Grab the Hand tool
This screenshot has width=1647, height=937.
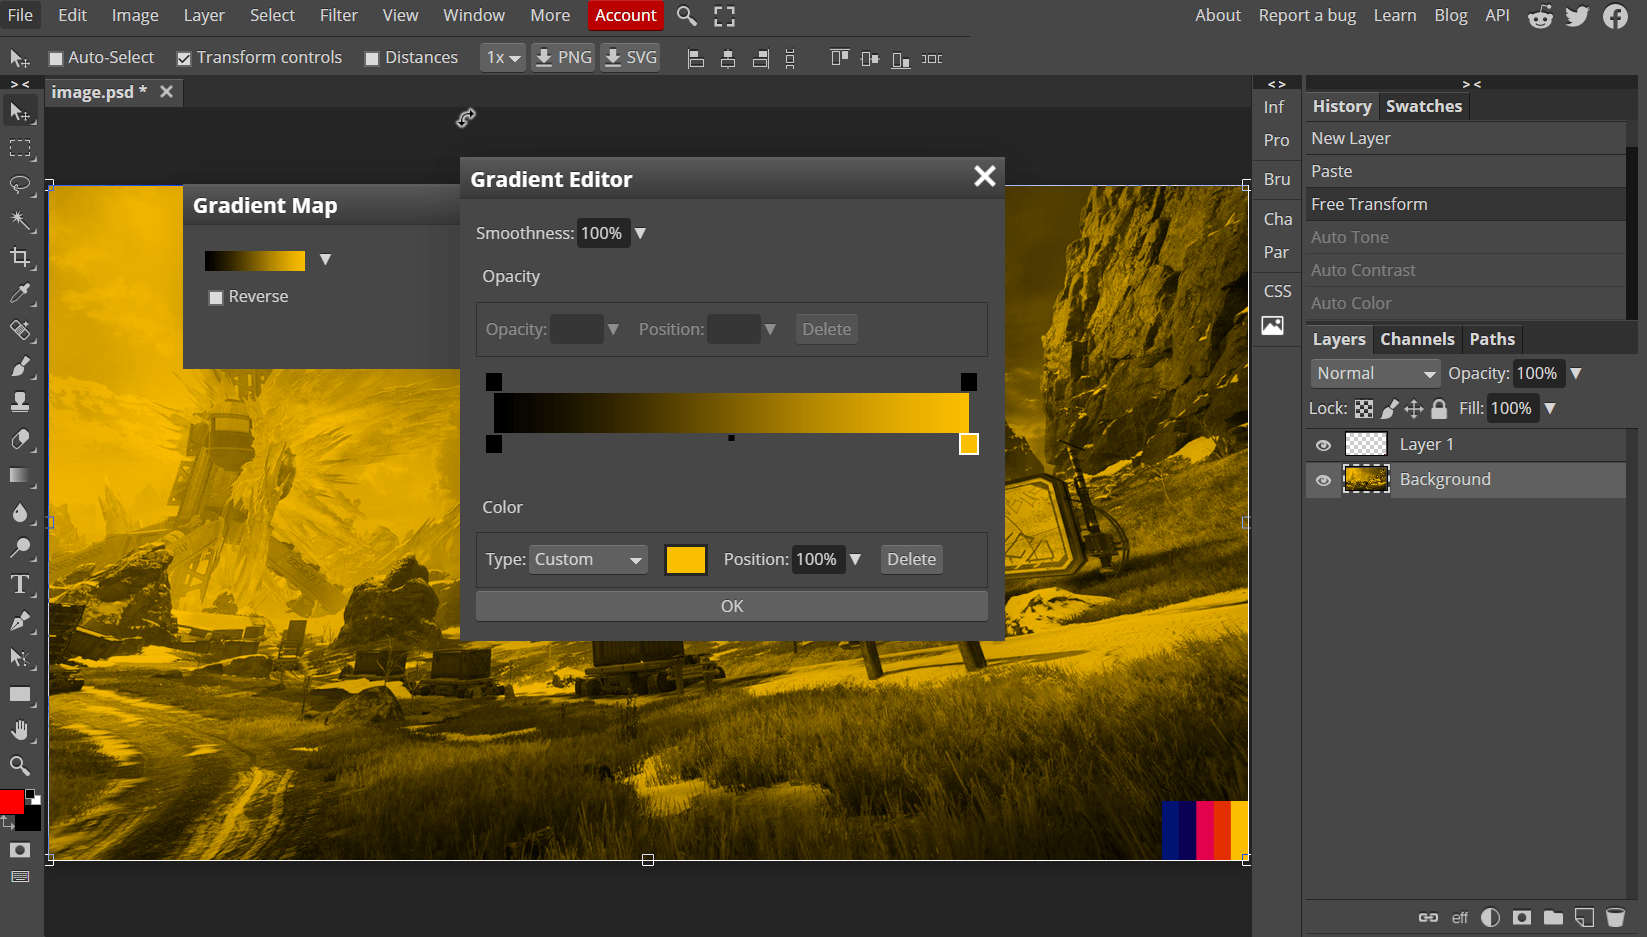(21, 730)
